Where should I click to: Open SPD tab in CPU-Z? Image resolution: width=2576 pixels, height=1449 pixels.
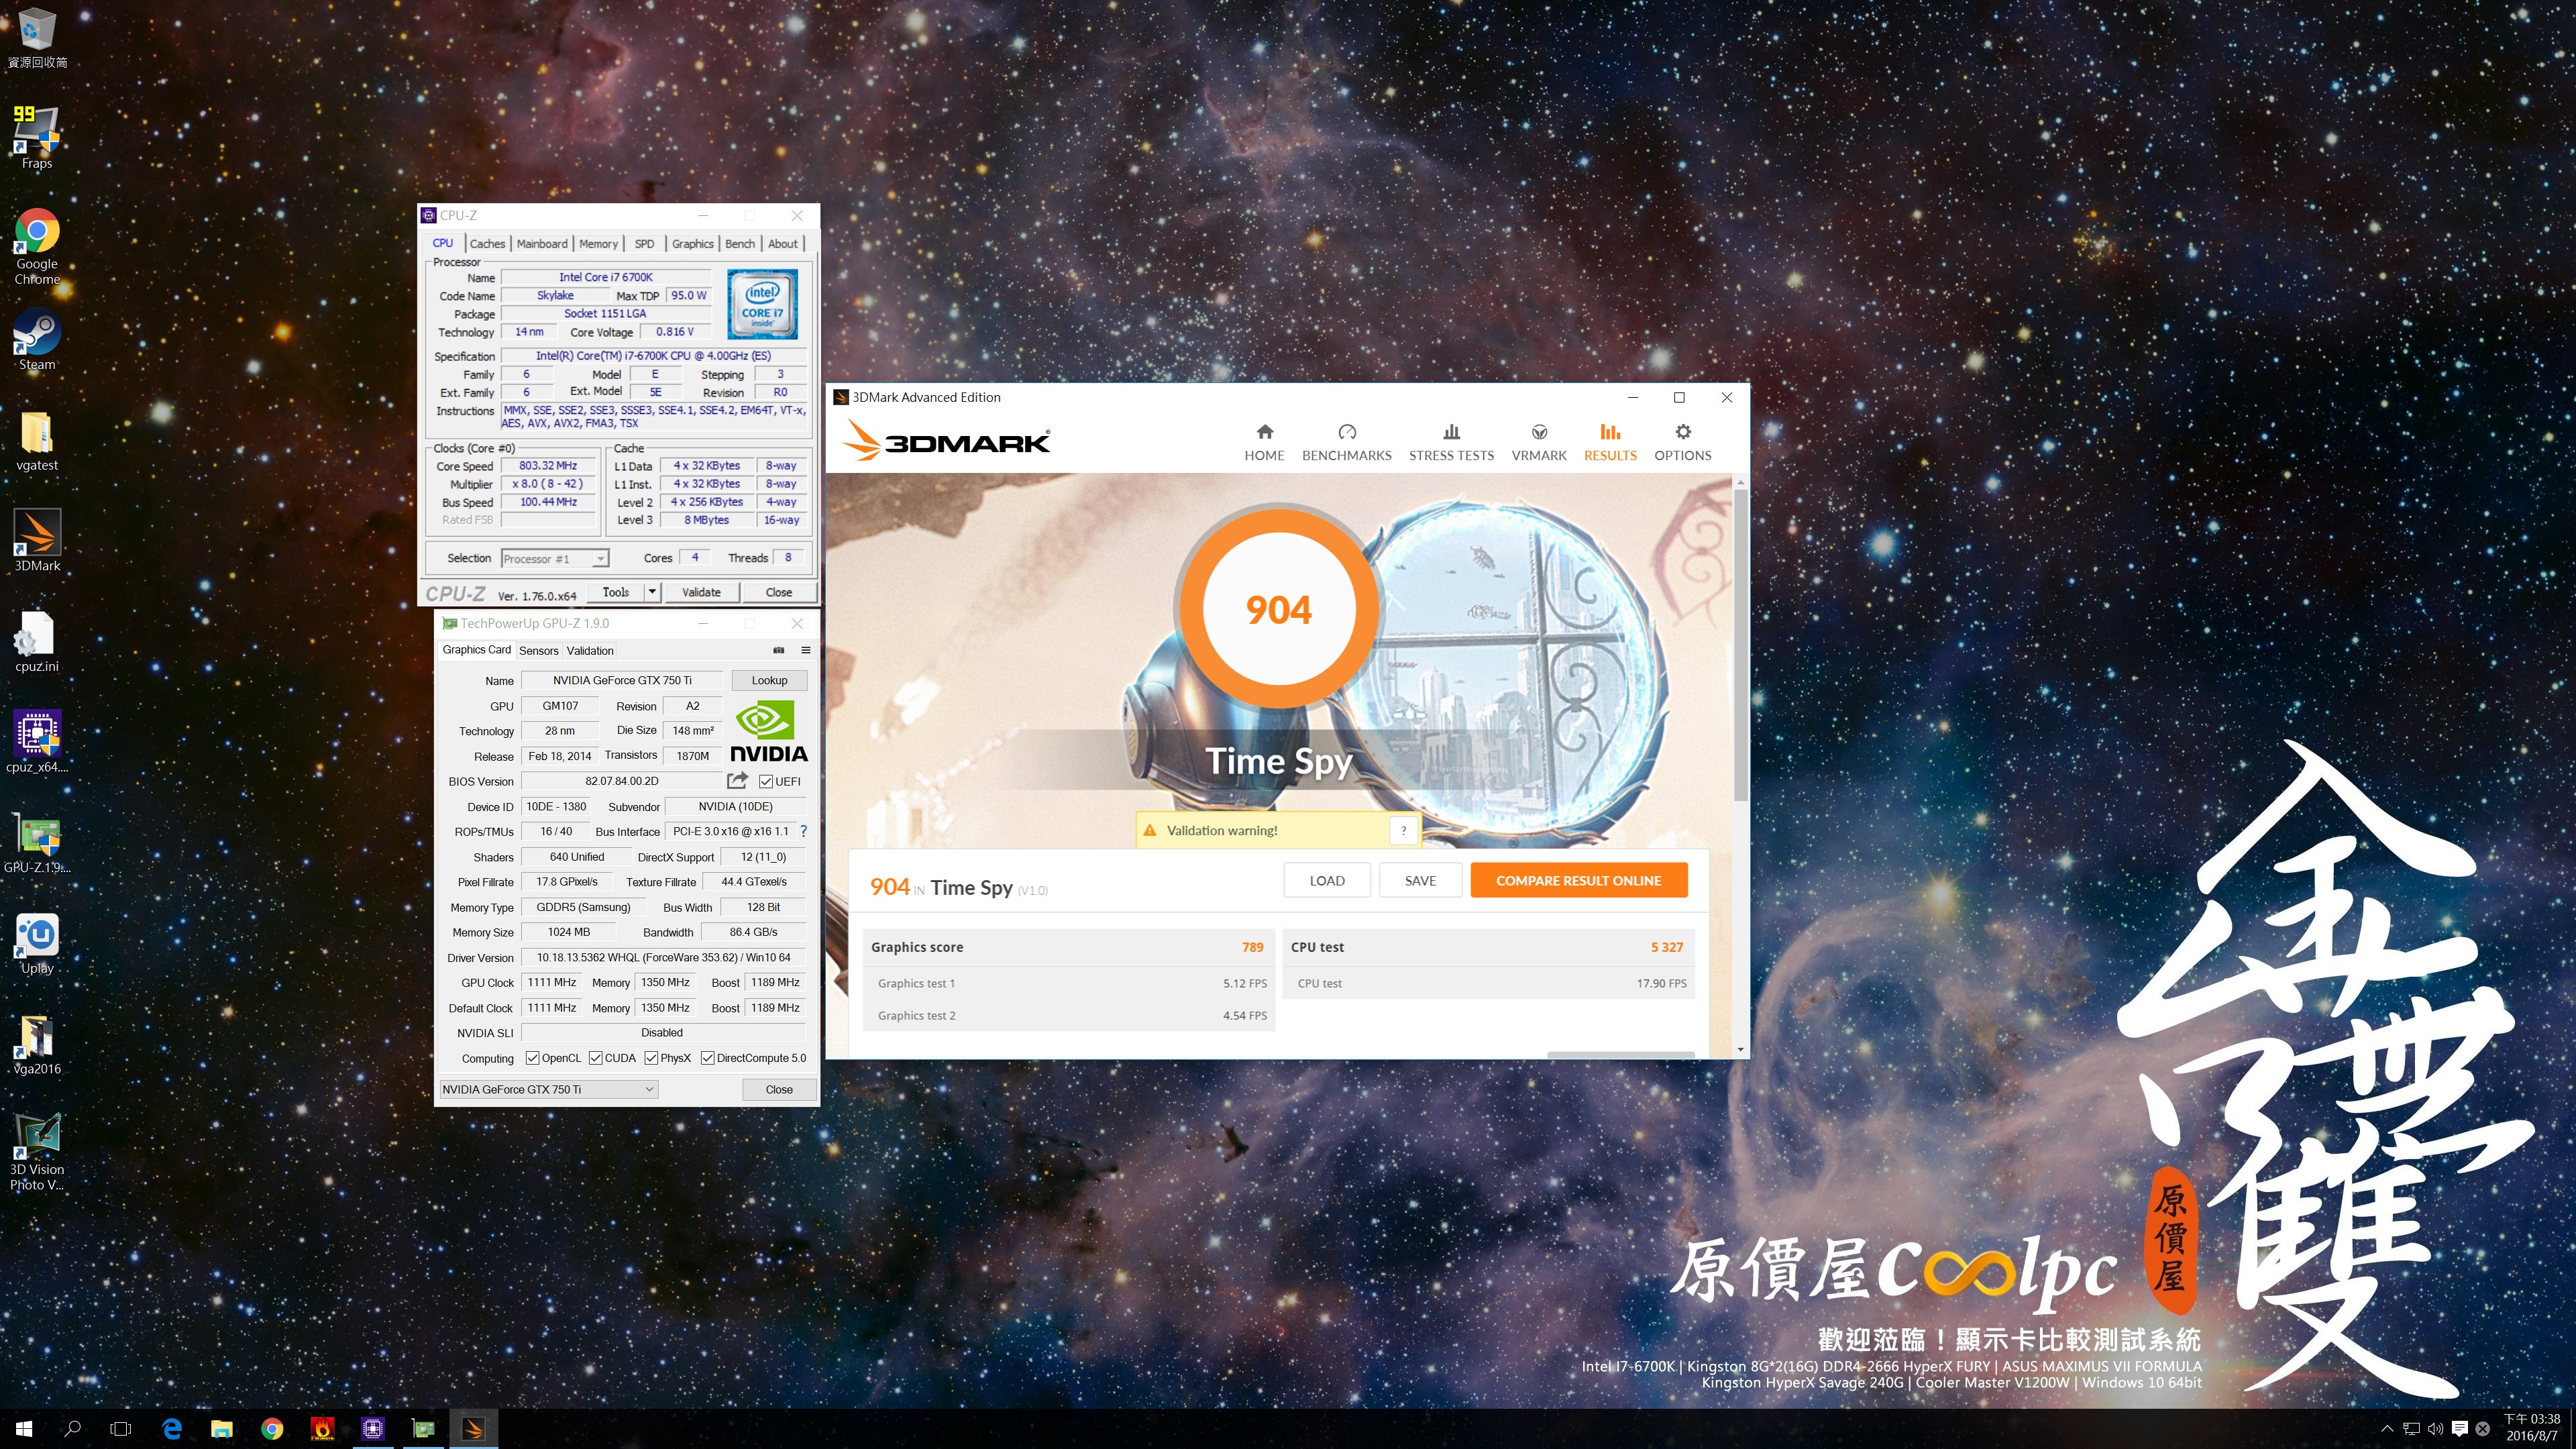coord(645,244)
